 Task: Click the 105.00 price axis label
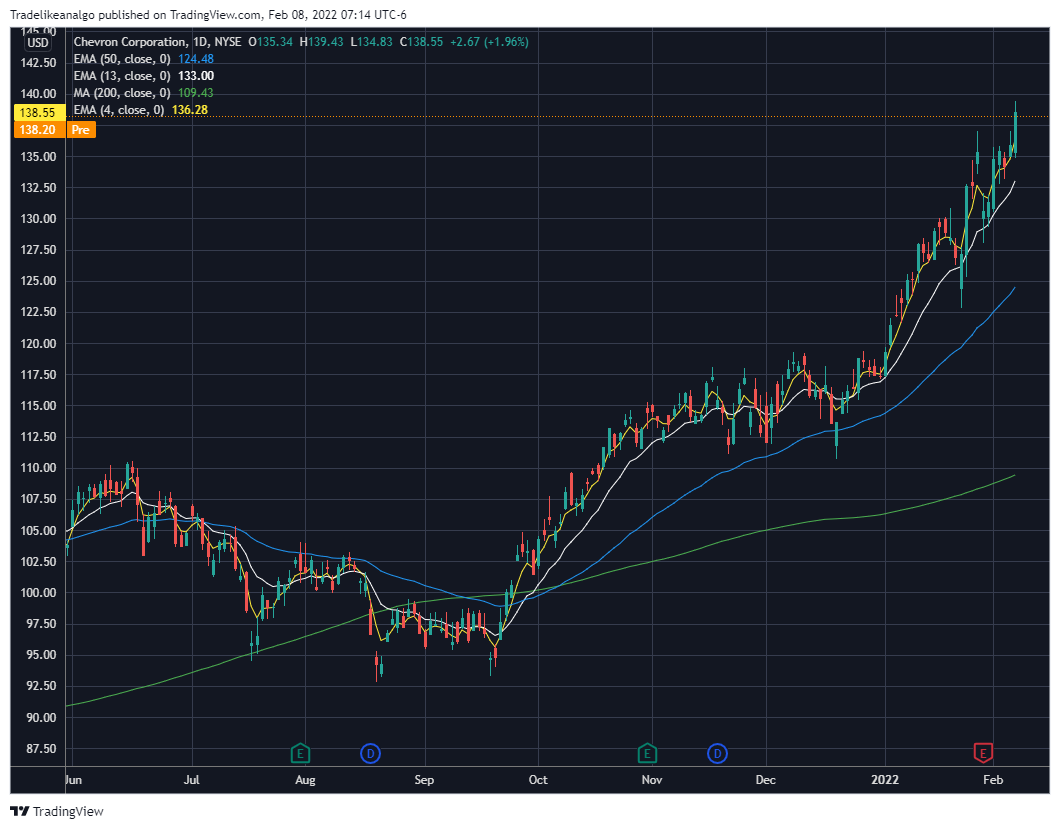click(39, 531)
